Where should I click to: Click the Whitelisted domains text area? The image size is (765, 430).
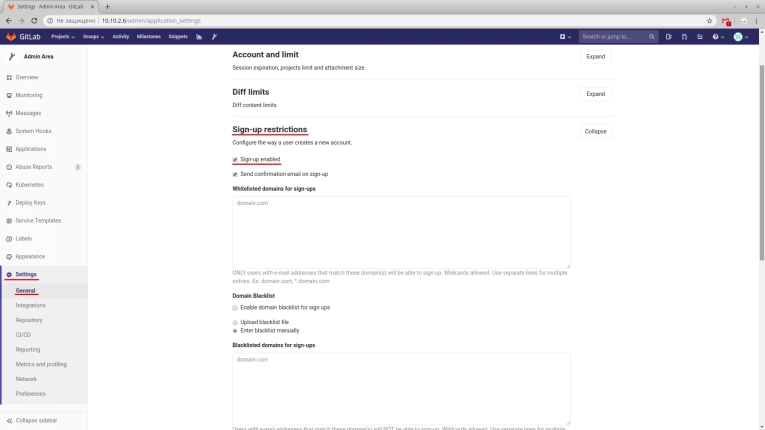[x=401, y=231]
